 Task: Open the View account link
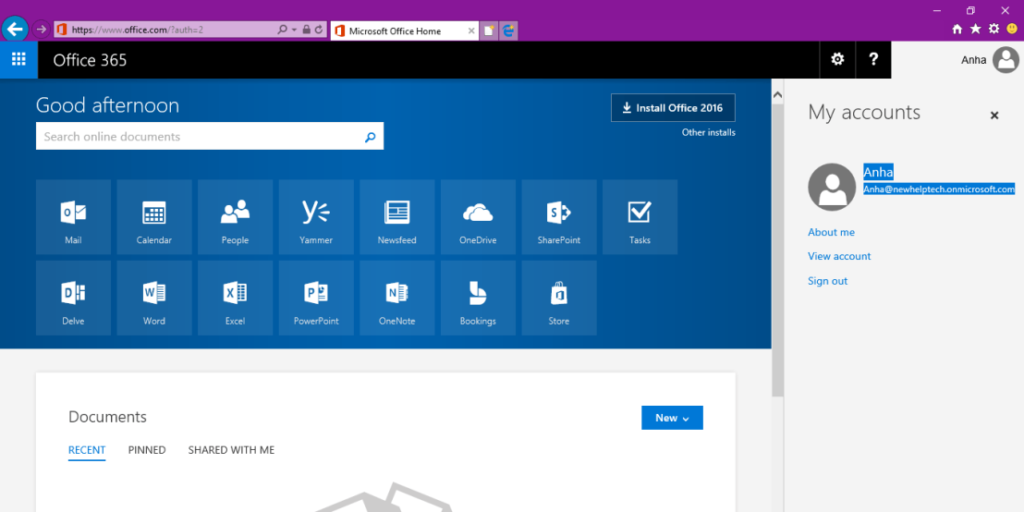pos(839,257)
